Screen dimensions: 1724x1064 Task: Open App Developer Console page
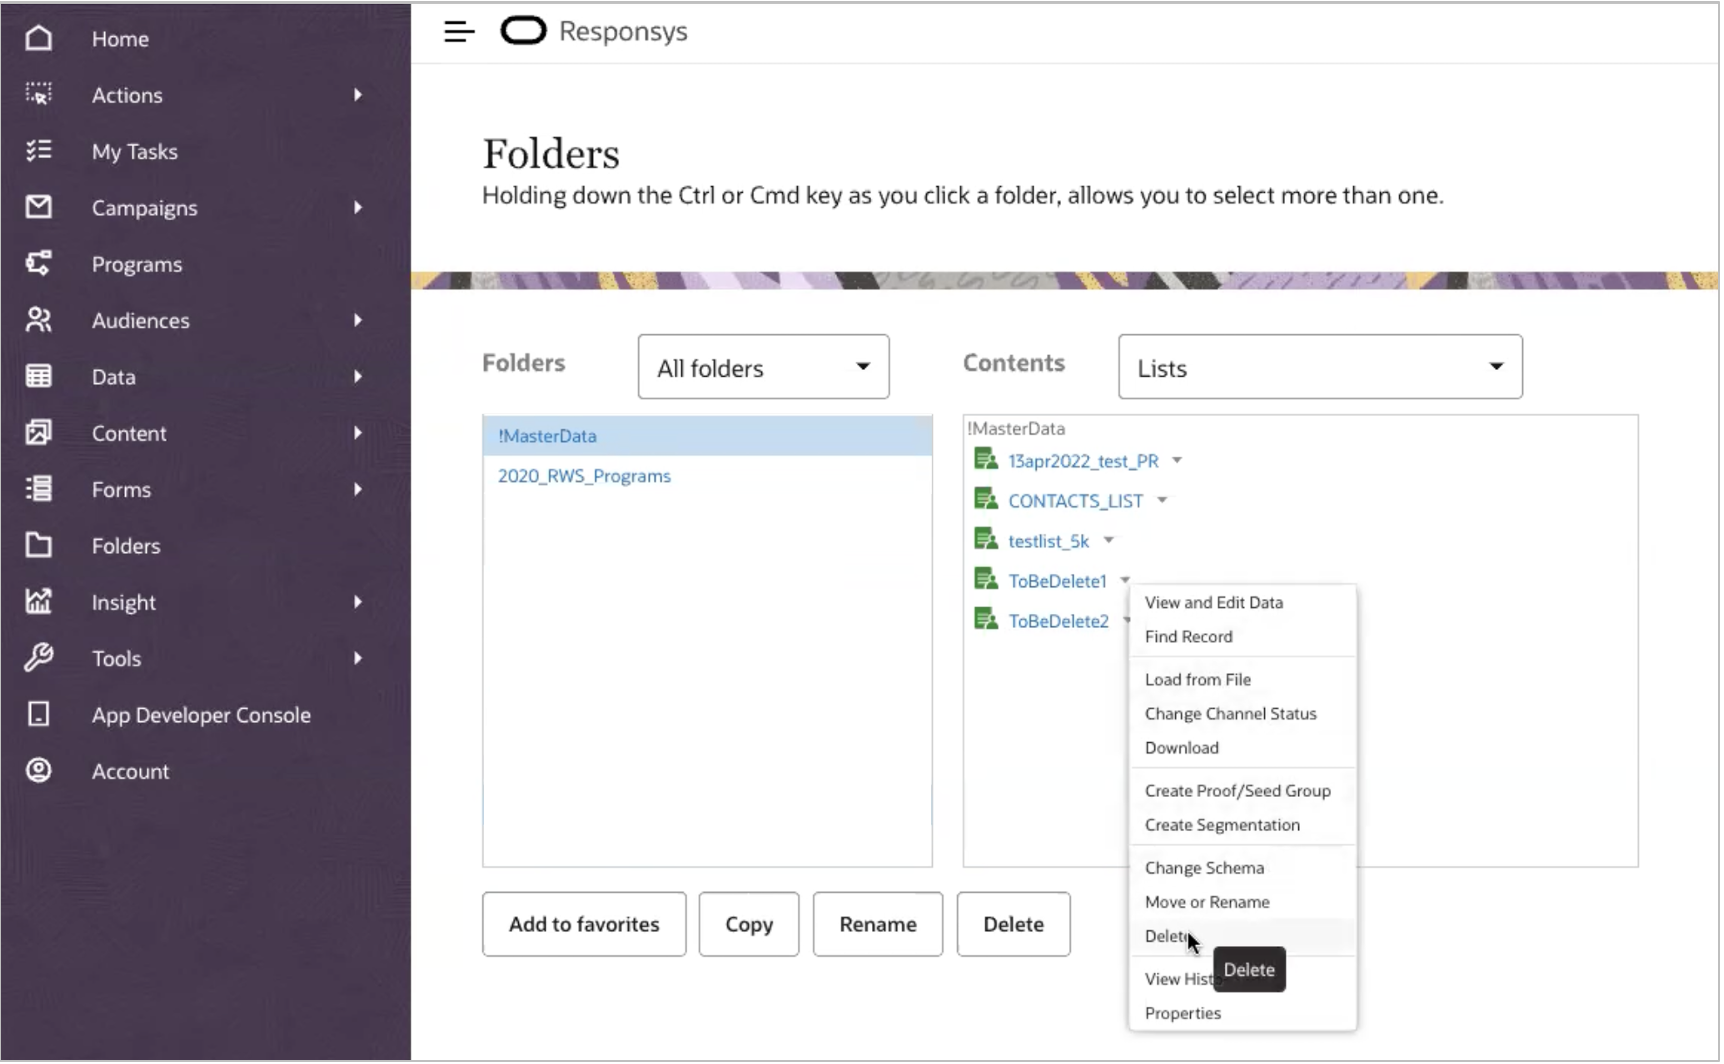(x=201, y=715)
